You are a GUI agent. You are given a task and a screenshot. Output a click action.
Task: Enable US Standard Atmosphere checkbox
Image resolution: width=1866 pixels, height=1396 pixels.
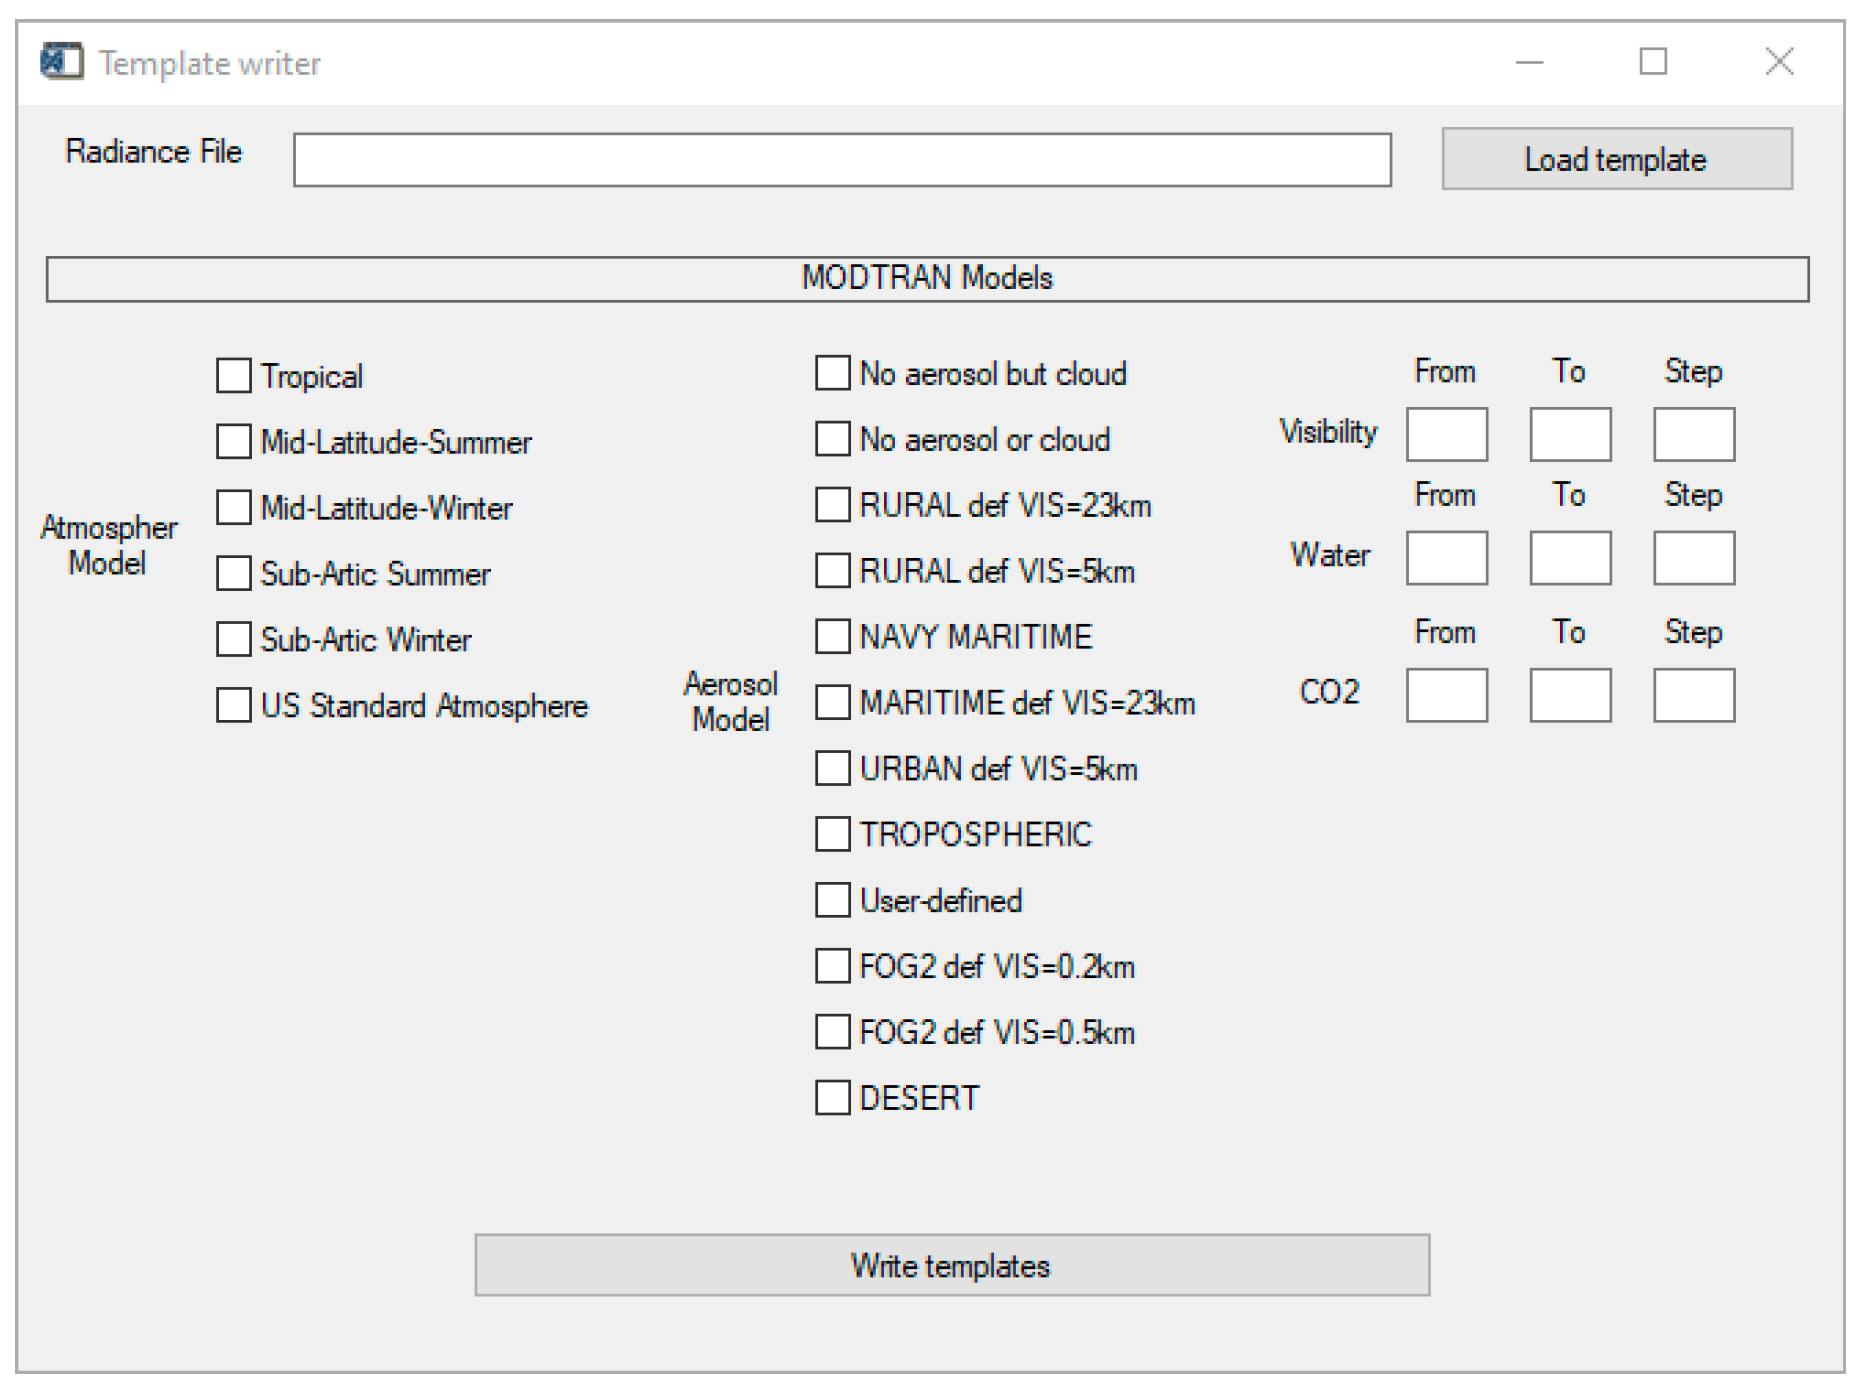[234, 705]
